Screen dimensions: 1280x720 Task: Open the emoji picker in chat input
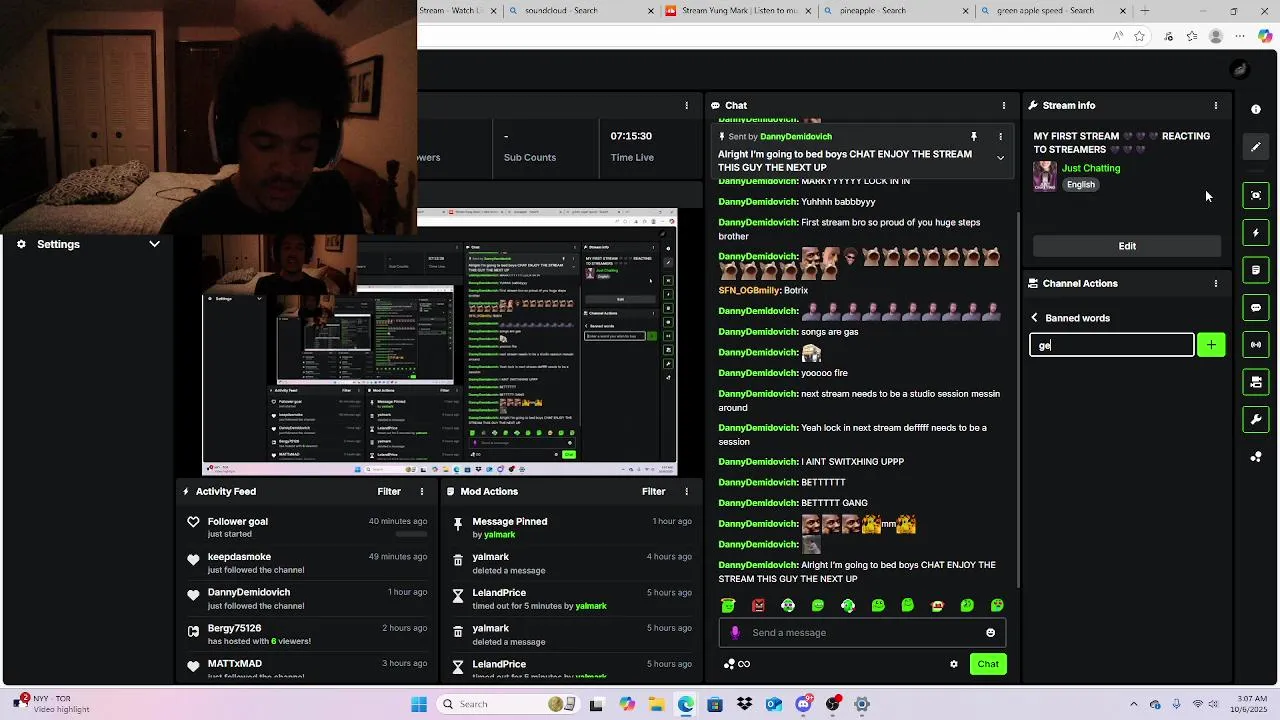pos(991,633)
